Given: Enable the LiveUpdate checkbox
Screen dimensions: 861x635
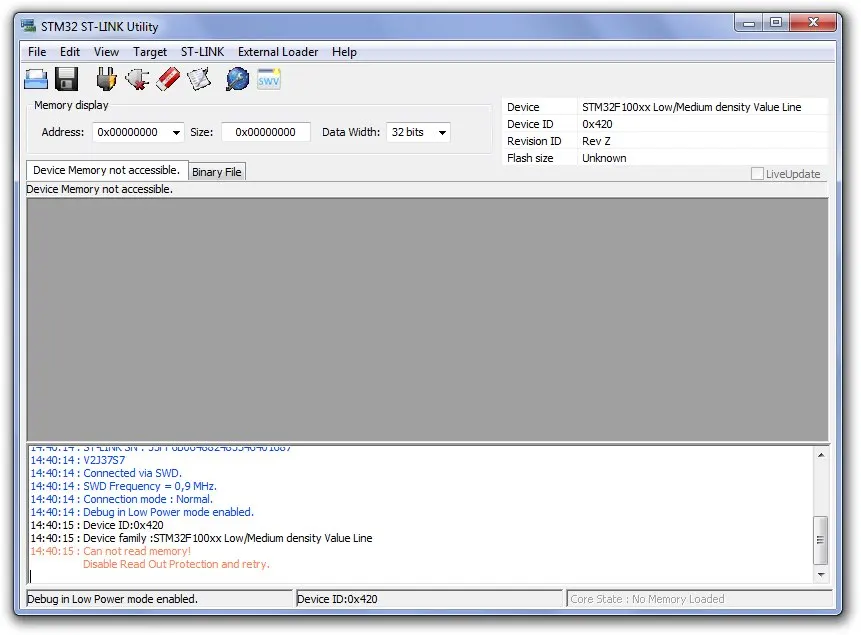Looking at the screenshot, I should pos(757,174).
